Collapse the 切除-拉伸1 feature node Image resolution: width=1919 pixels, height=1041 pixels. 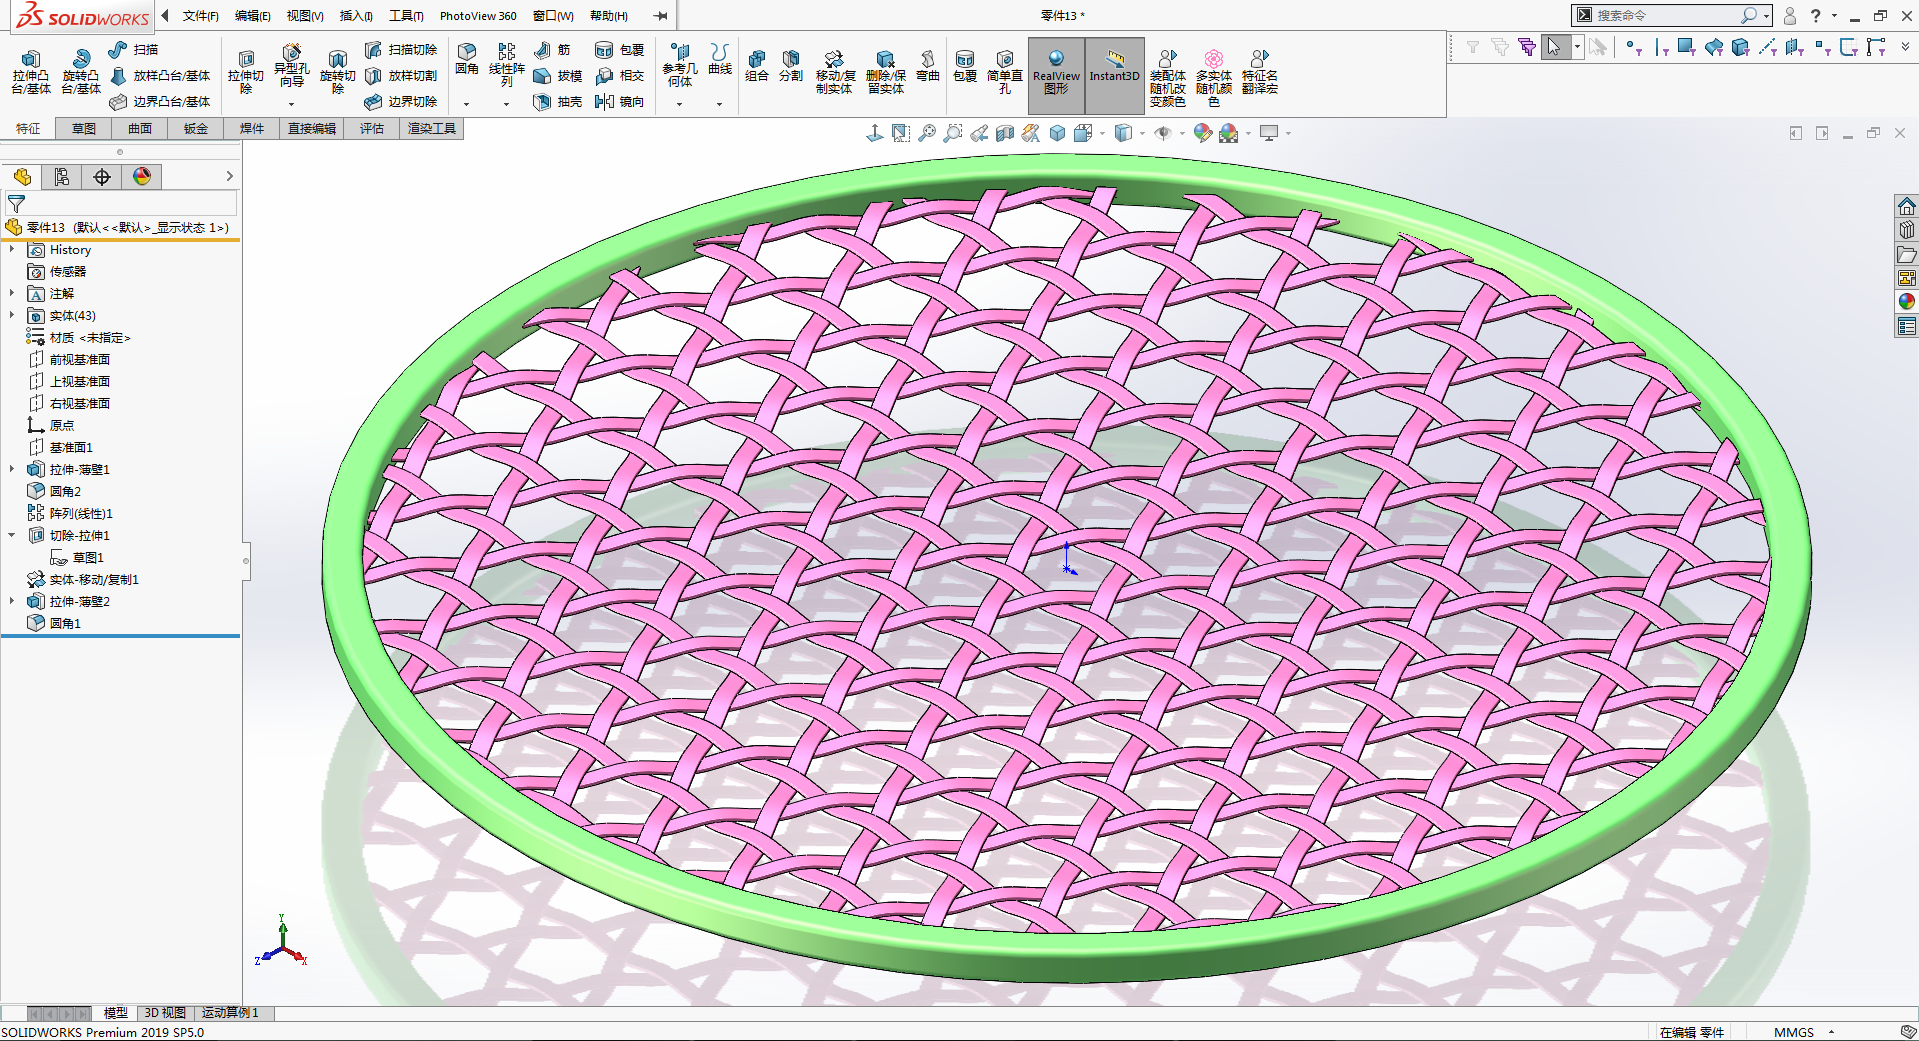[x=12, y=536]
